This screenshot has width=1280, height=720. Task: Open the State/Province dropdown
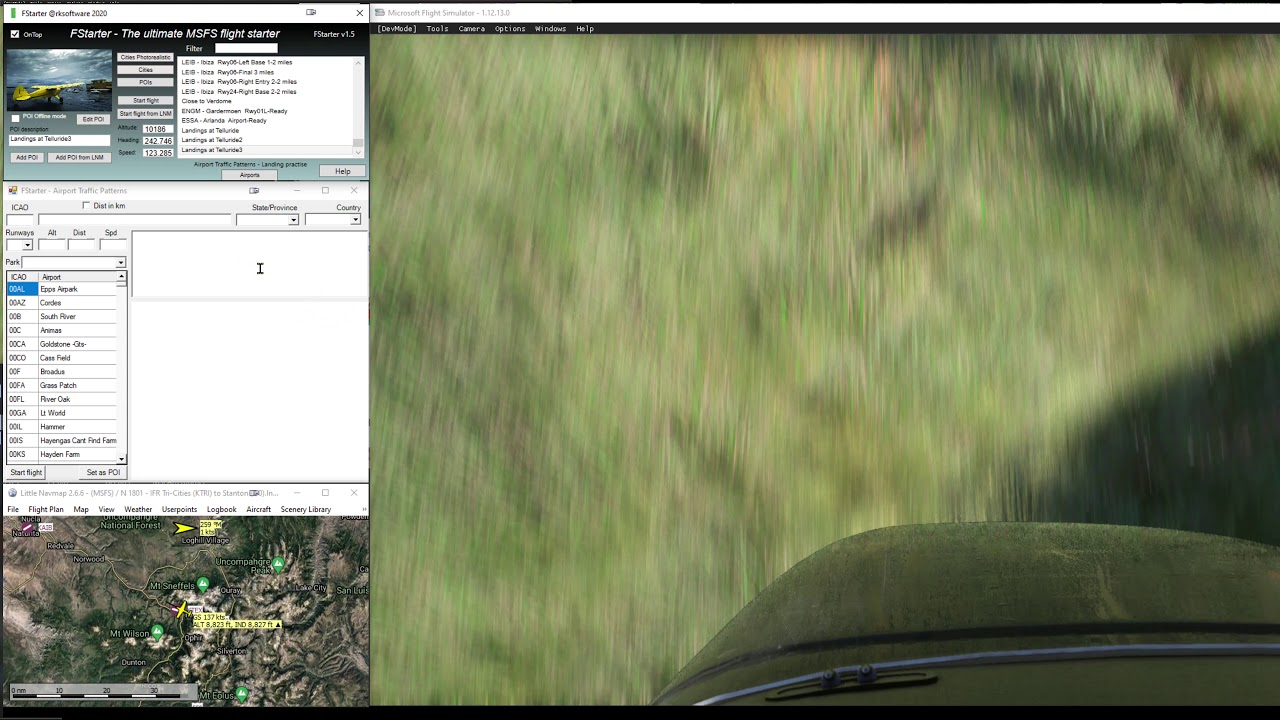pyautogui.click(x=293, y=220)
